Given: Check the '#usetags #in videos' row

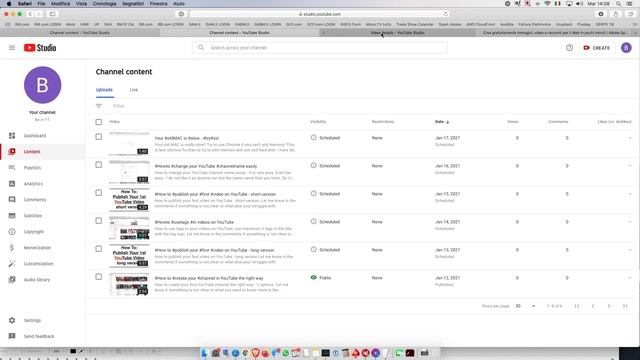Looking at the screenshot, I should 99,221.
